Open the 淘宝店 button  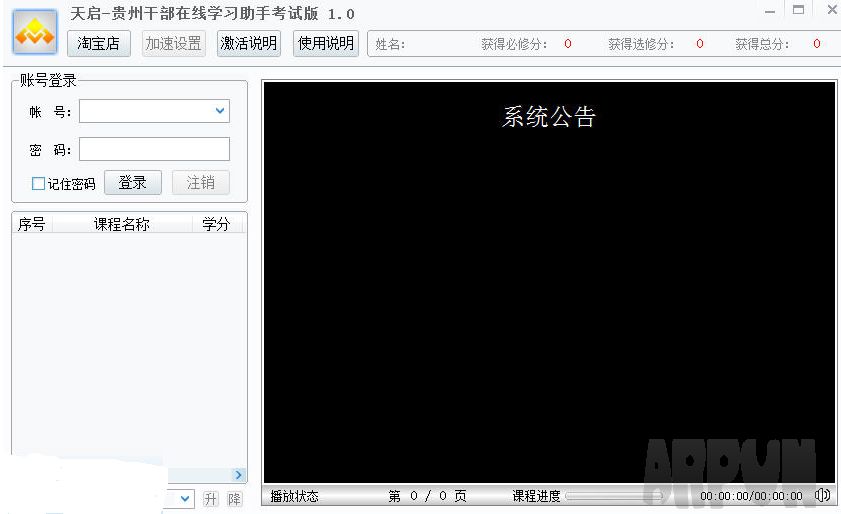99,43
